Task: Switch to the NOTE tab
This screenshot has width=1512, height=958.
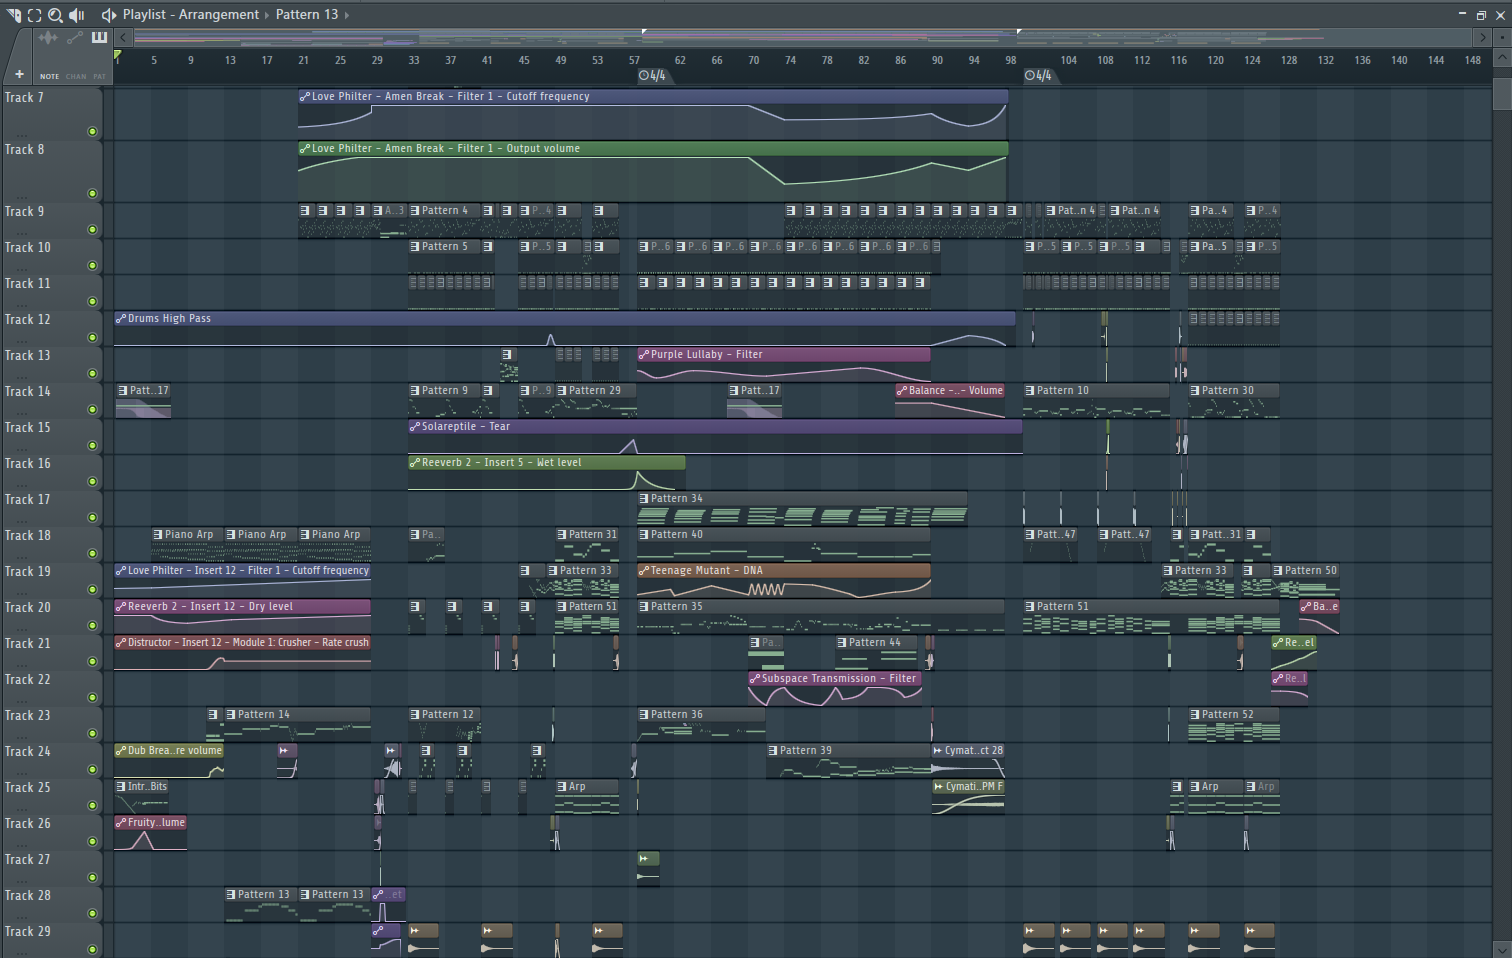Action: click(49, 77)
